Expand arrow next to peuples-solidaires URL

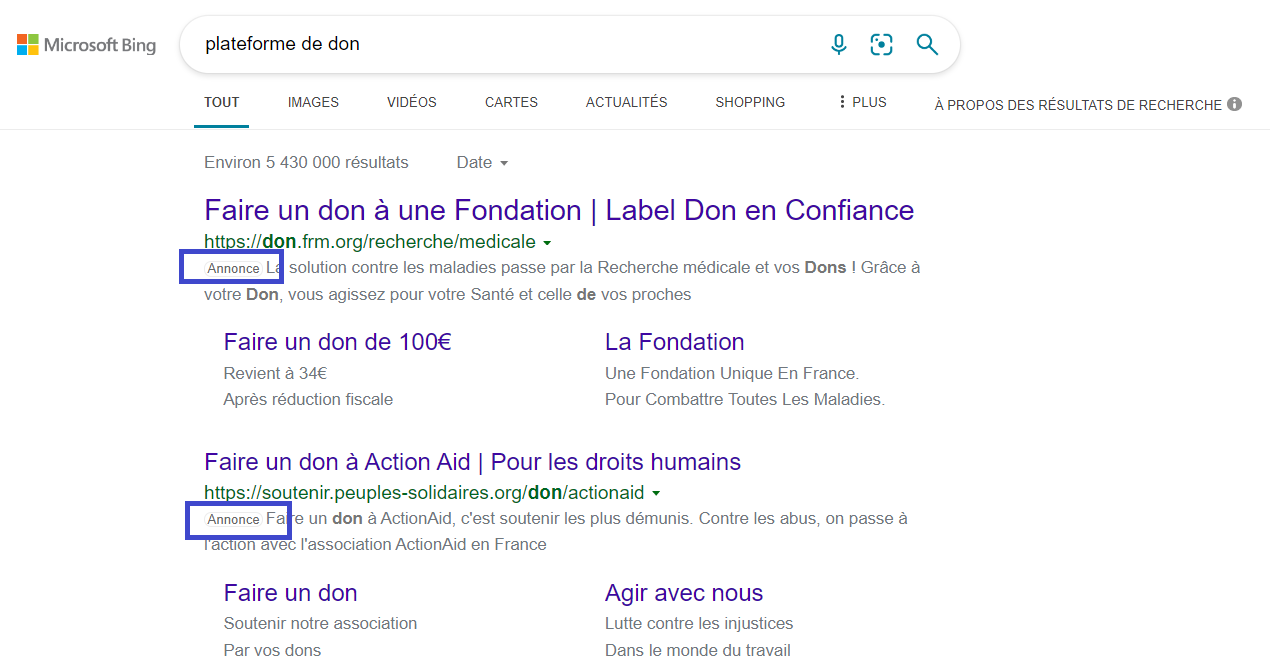[656, 493]
